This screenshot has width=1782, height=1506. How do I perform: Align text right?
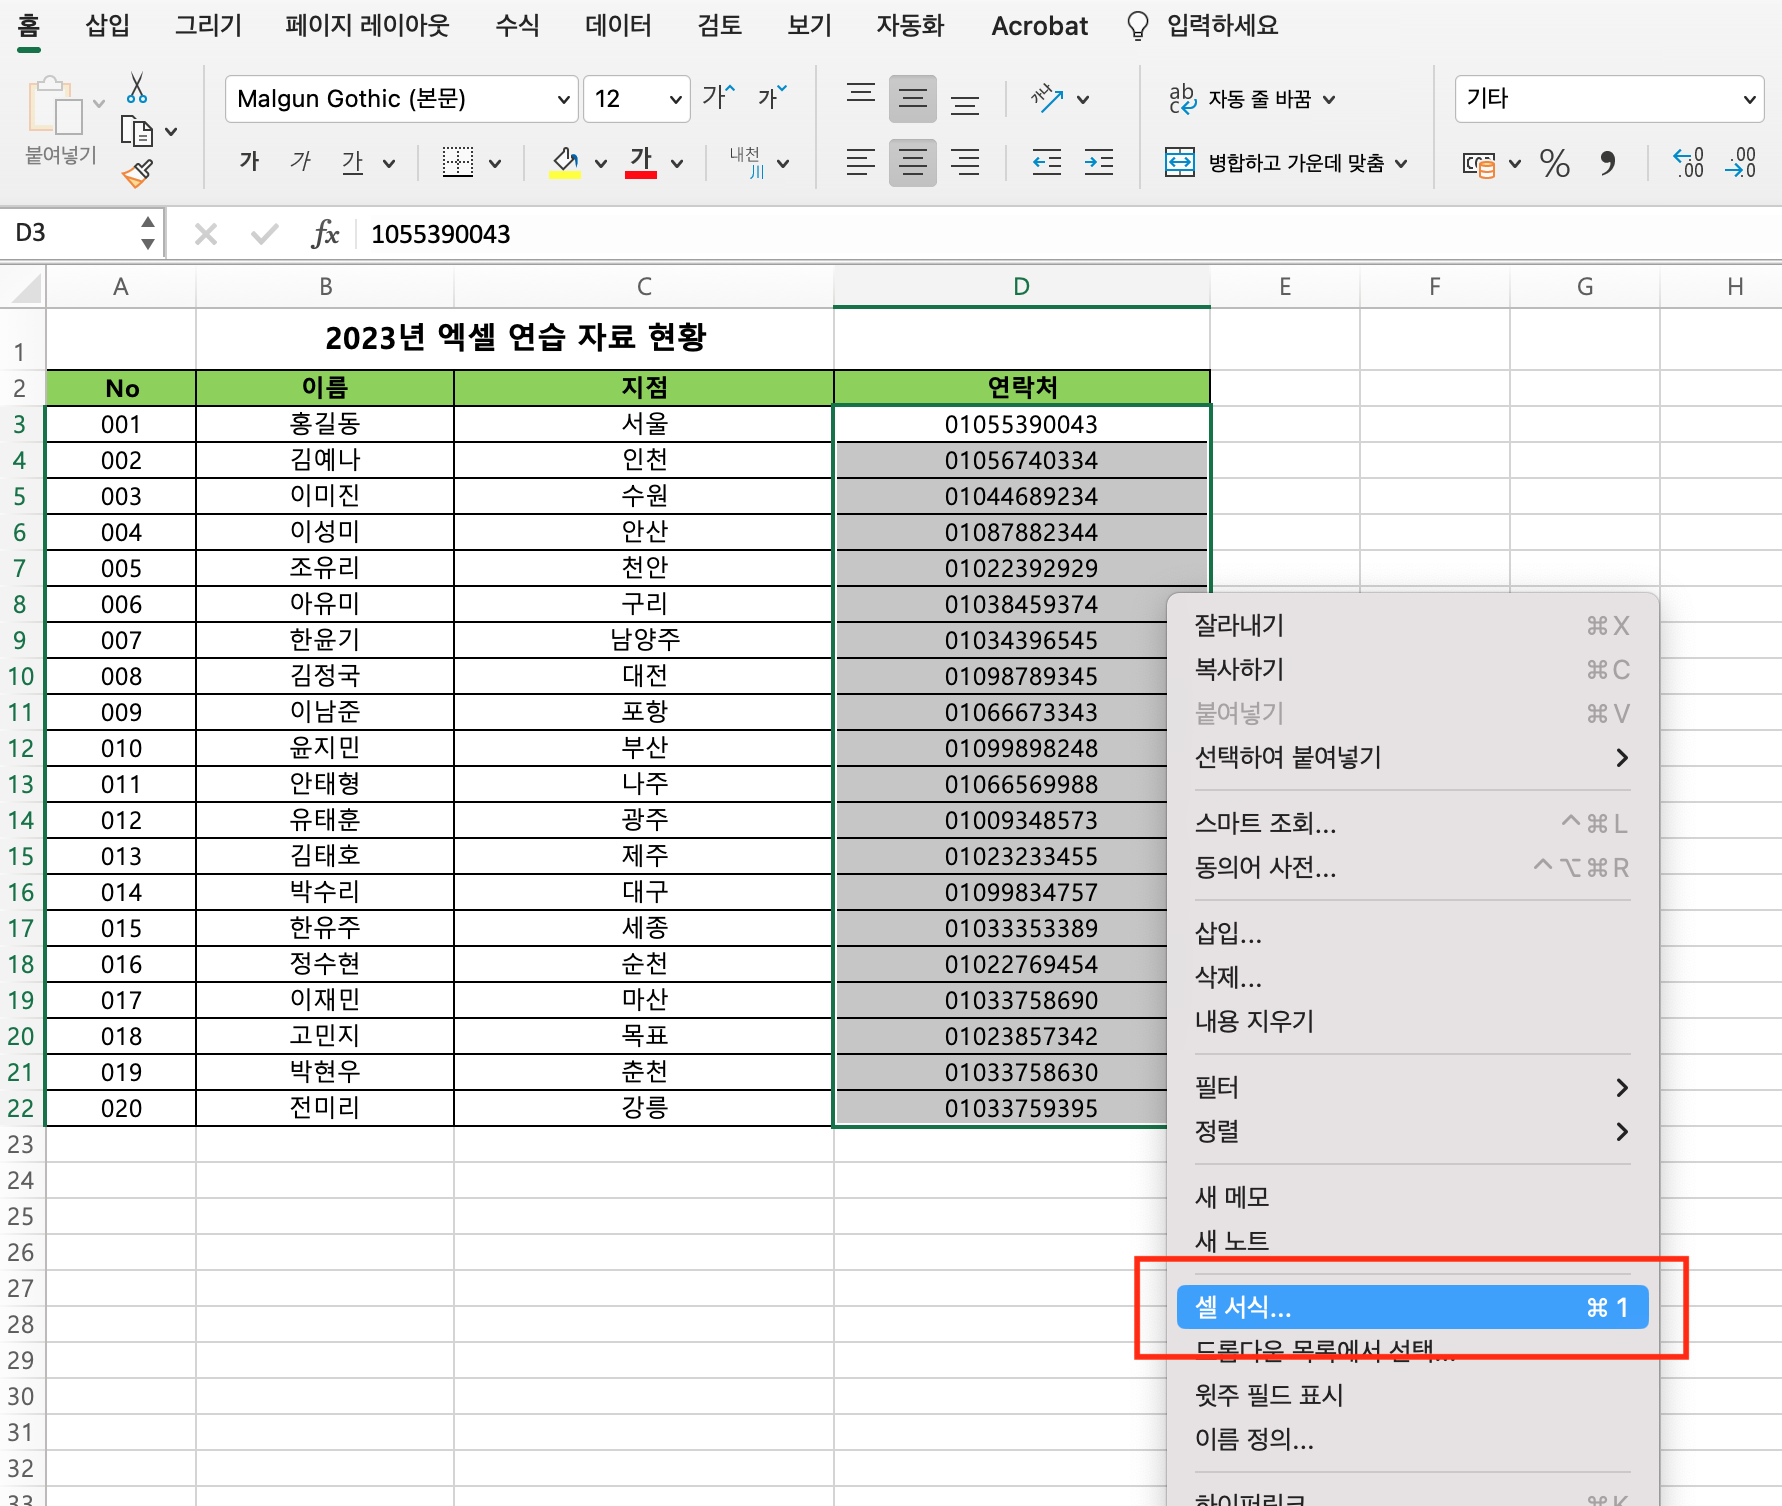[x=965, y=162]
